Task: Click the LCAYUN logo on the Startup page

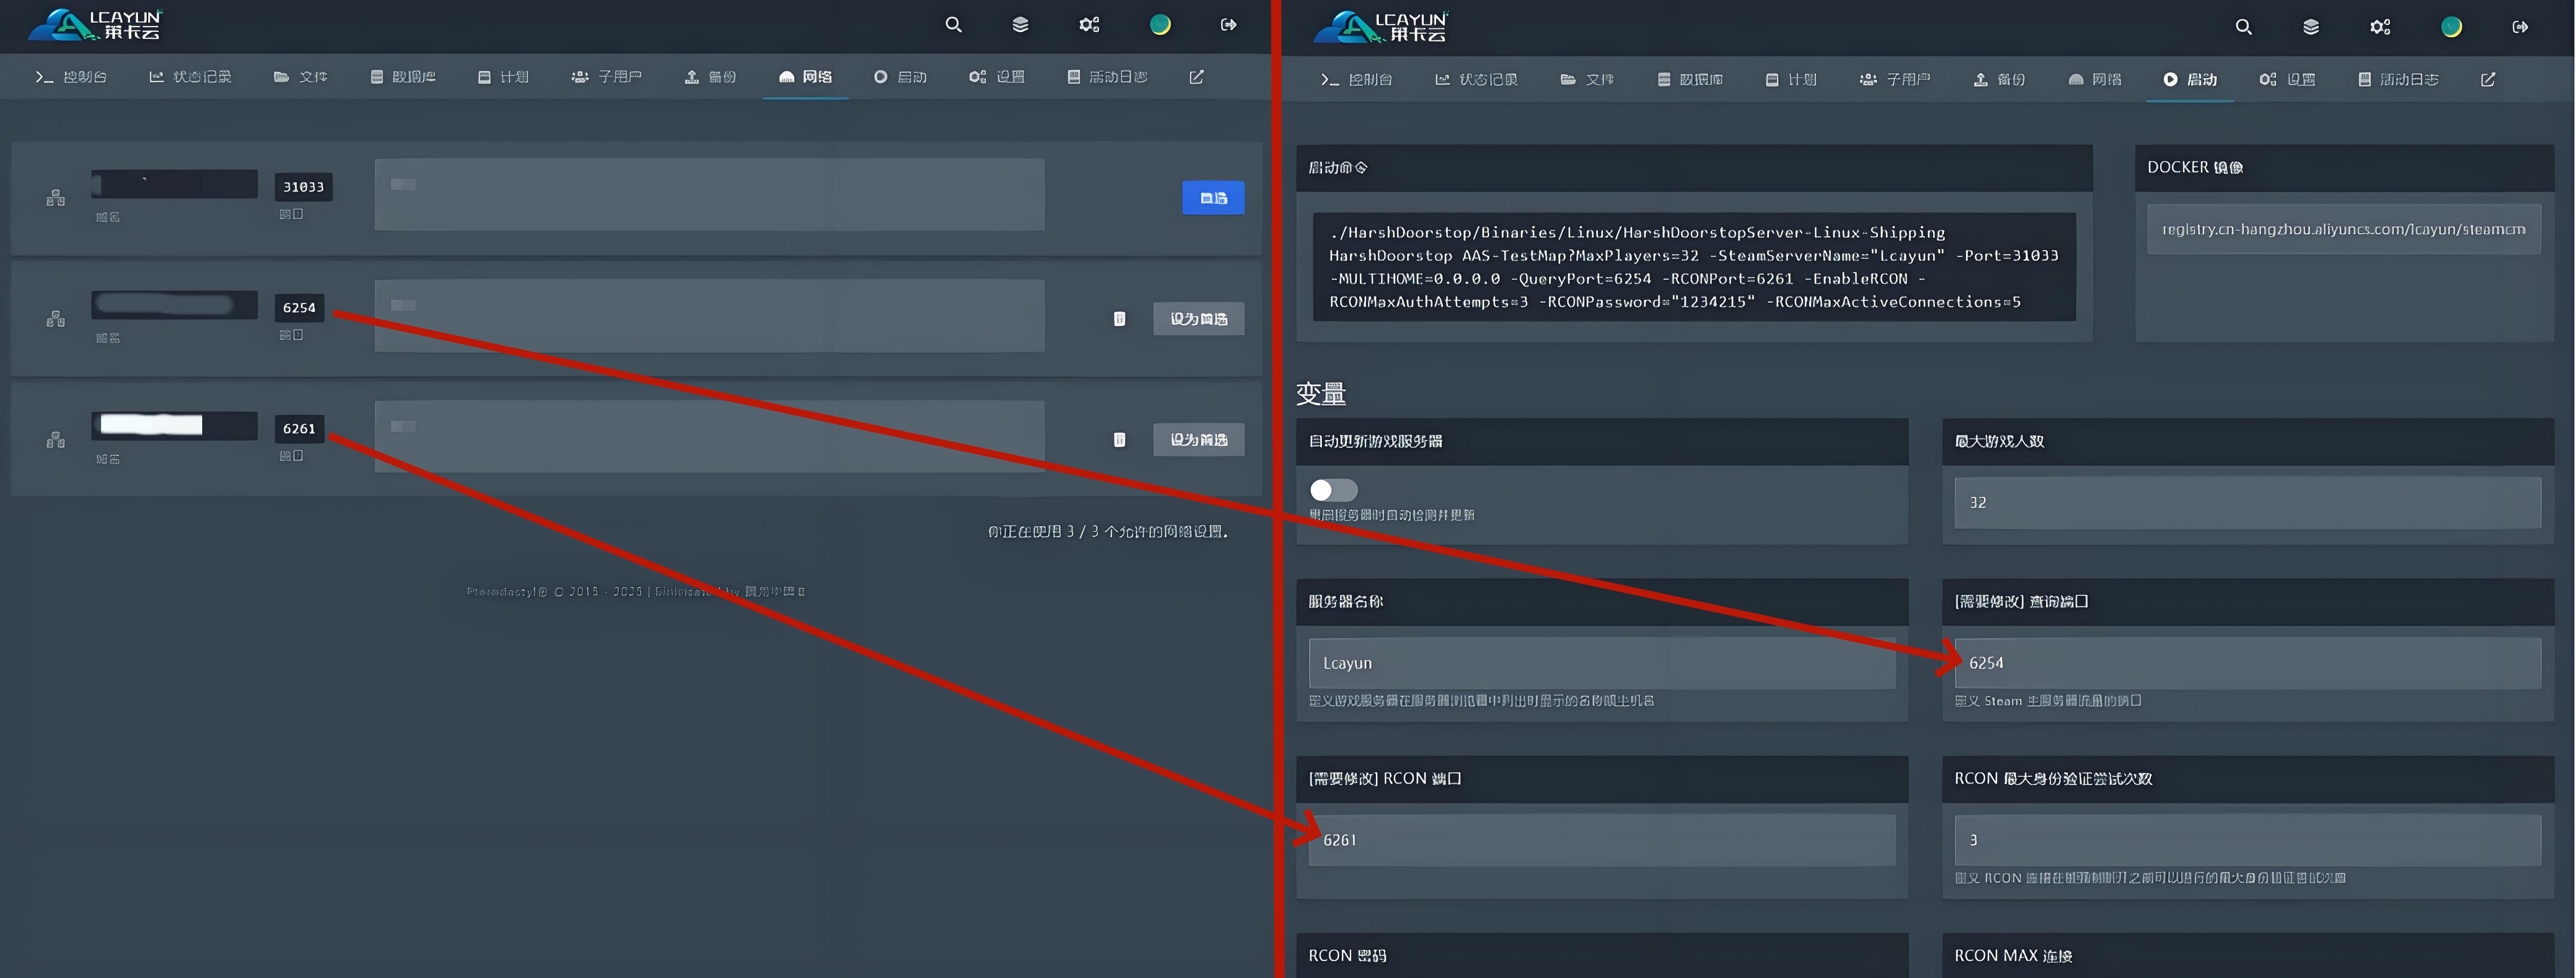Action: pyautogui.click(x=1381, y=27)
